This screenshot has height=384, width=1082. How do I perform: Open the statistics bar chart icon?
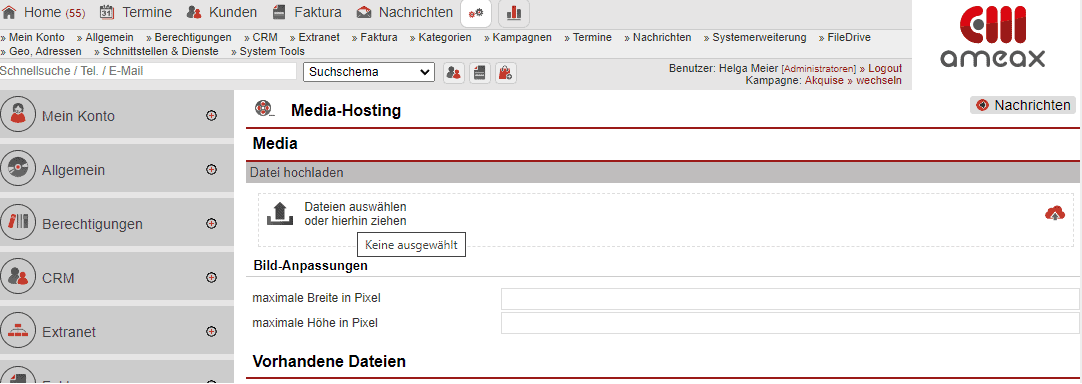coord(513,12)
